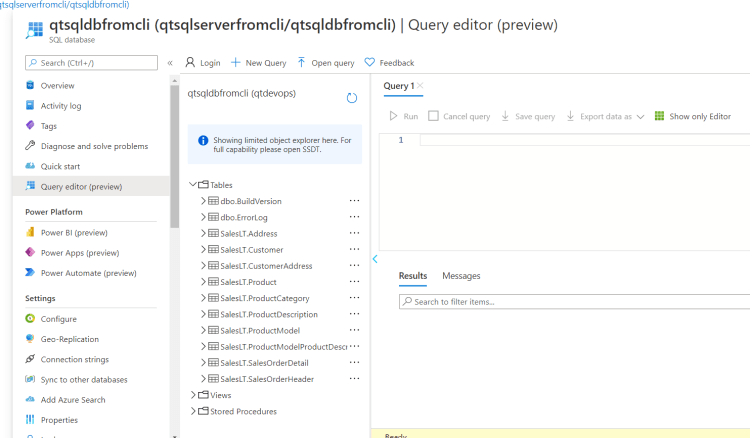750x438 pixels.
Task: Expand dbo.ErrorLog table
Action: pyautogui.click(x=203, y=217)
